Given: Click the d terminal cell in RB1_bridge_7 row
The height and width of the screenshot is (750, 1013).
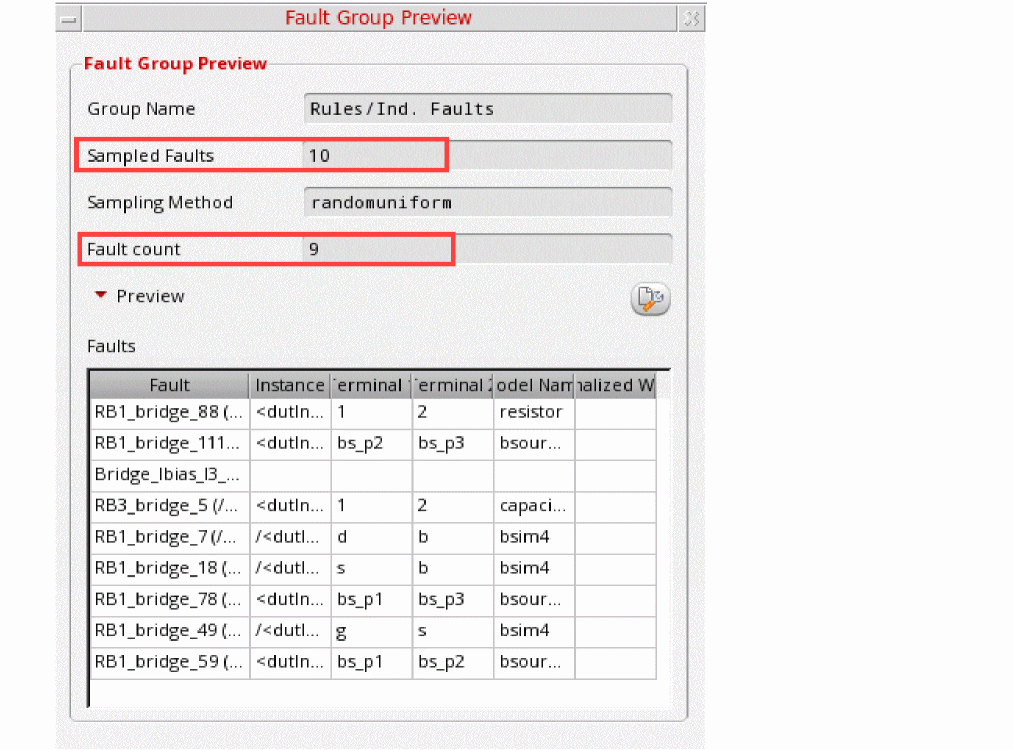Looking at the screenshot, I should [x=371, y=537].
